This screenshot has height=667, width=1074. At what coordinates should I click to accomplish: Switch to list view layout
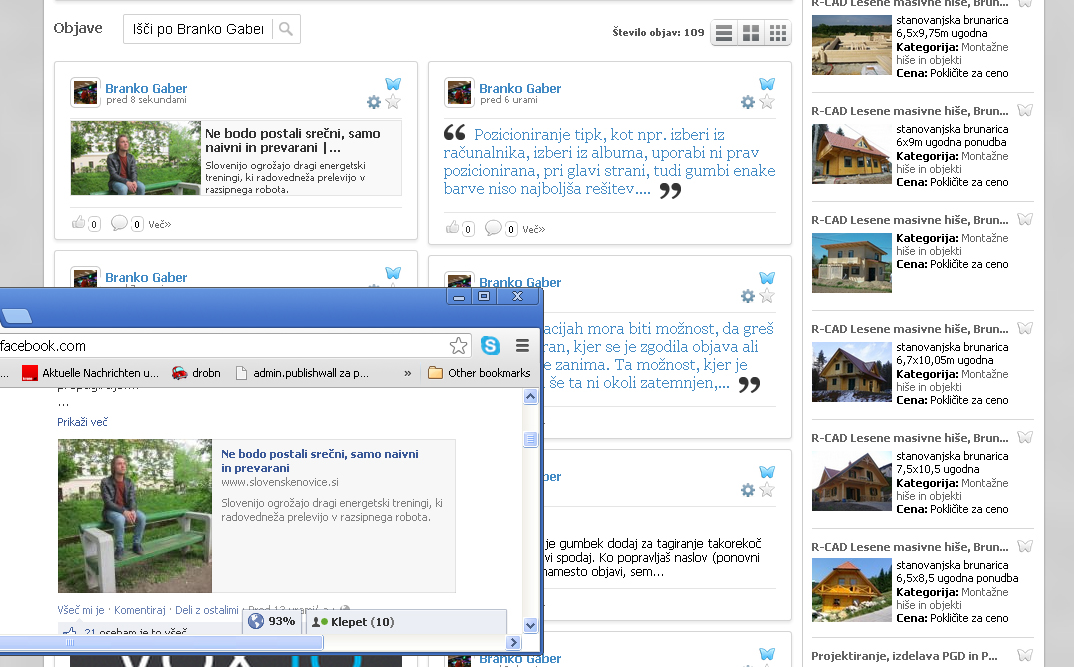tap(724, 33)
